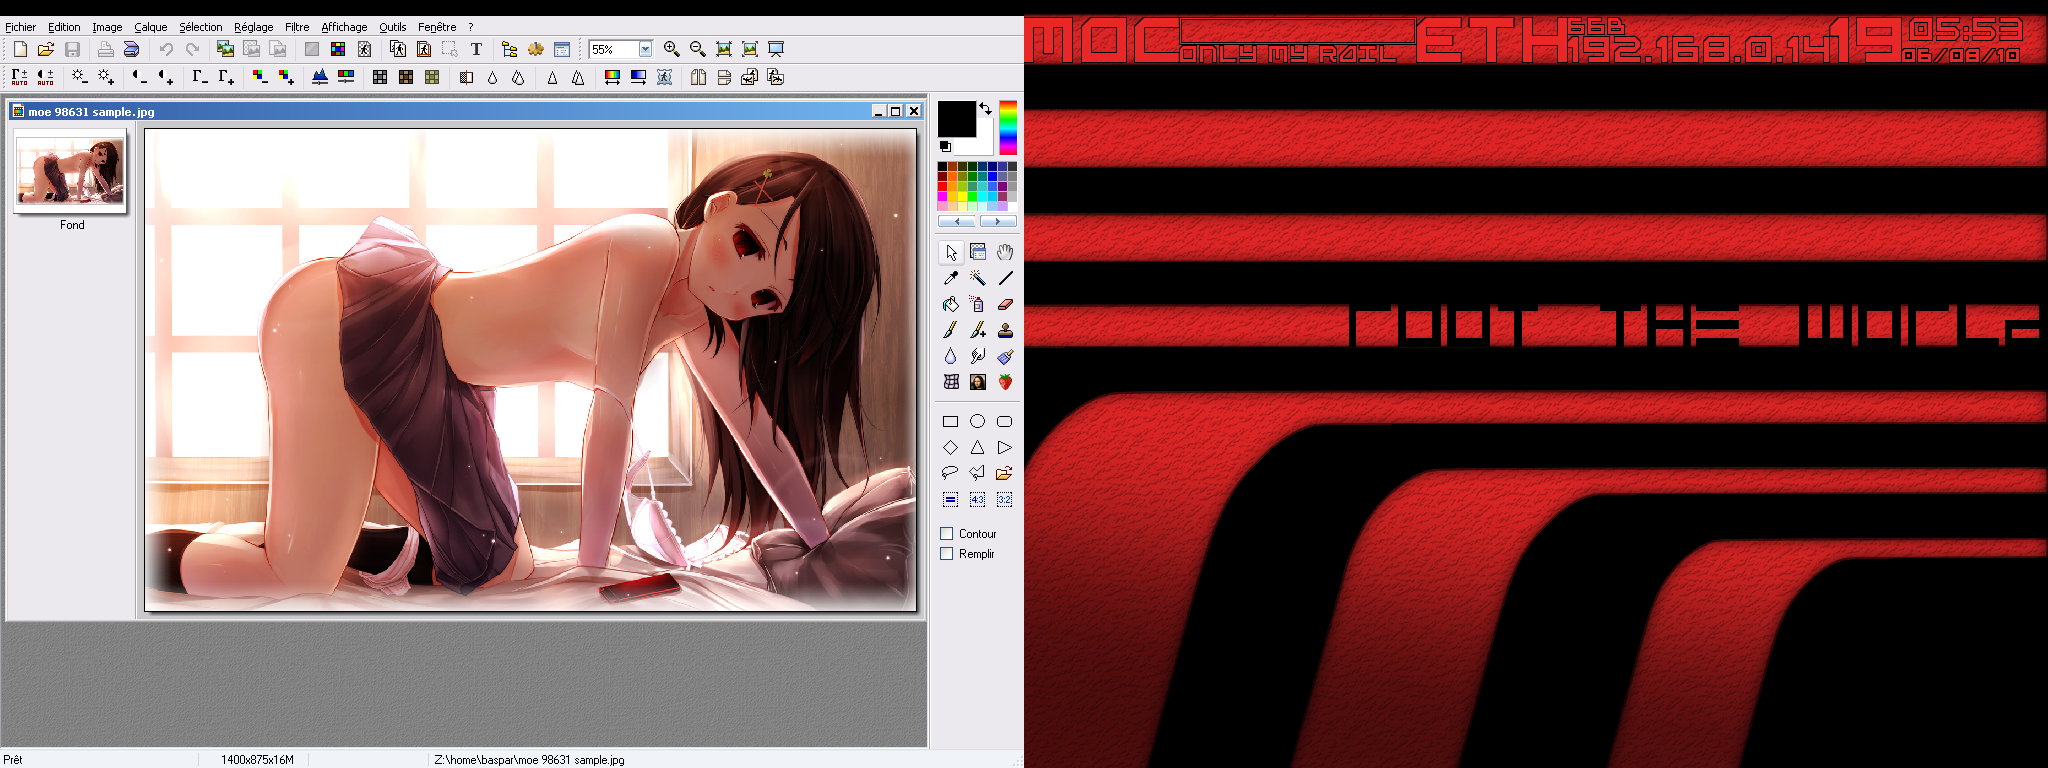
Task: Select the water-drop Blur tool in the tool palette
Action: [x=950, y=356]
